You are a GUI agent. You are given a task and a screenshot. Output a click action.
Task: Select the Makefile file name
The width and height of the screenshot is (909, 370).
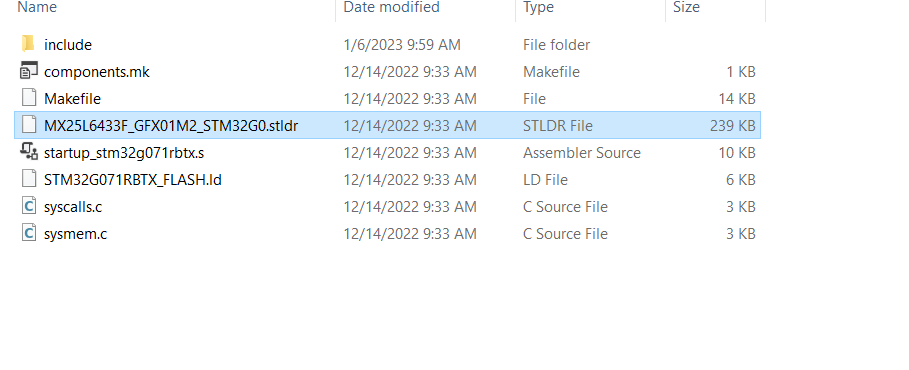(x=72, y=99)
